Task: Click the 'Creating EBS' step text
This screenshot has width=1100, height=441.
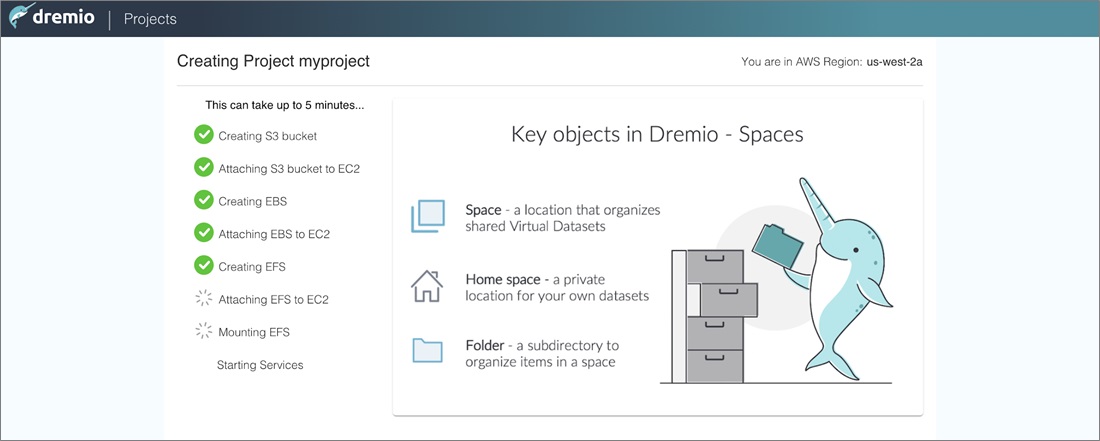Action: pos(253,201)
